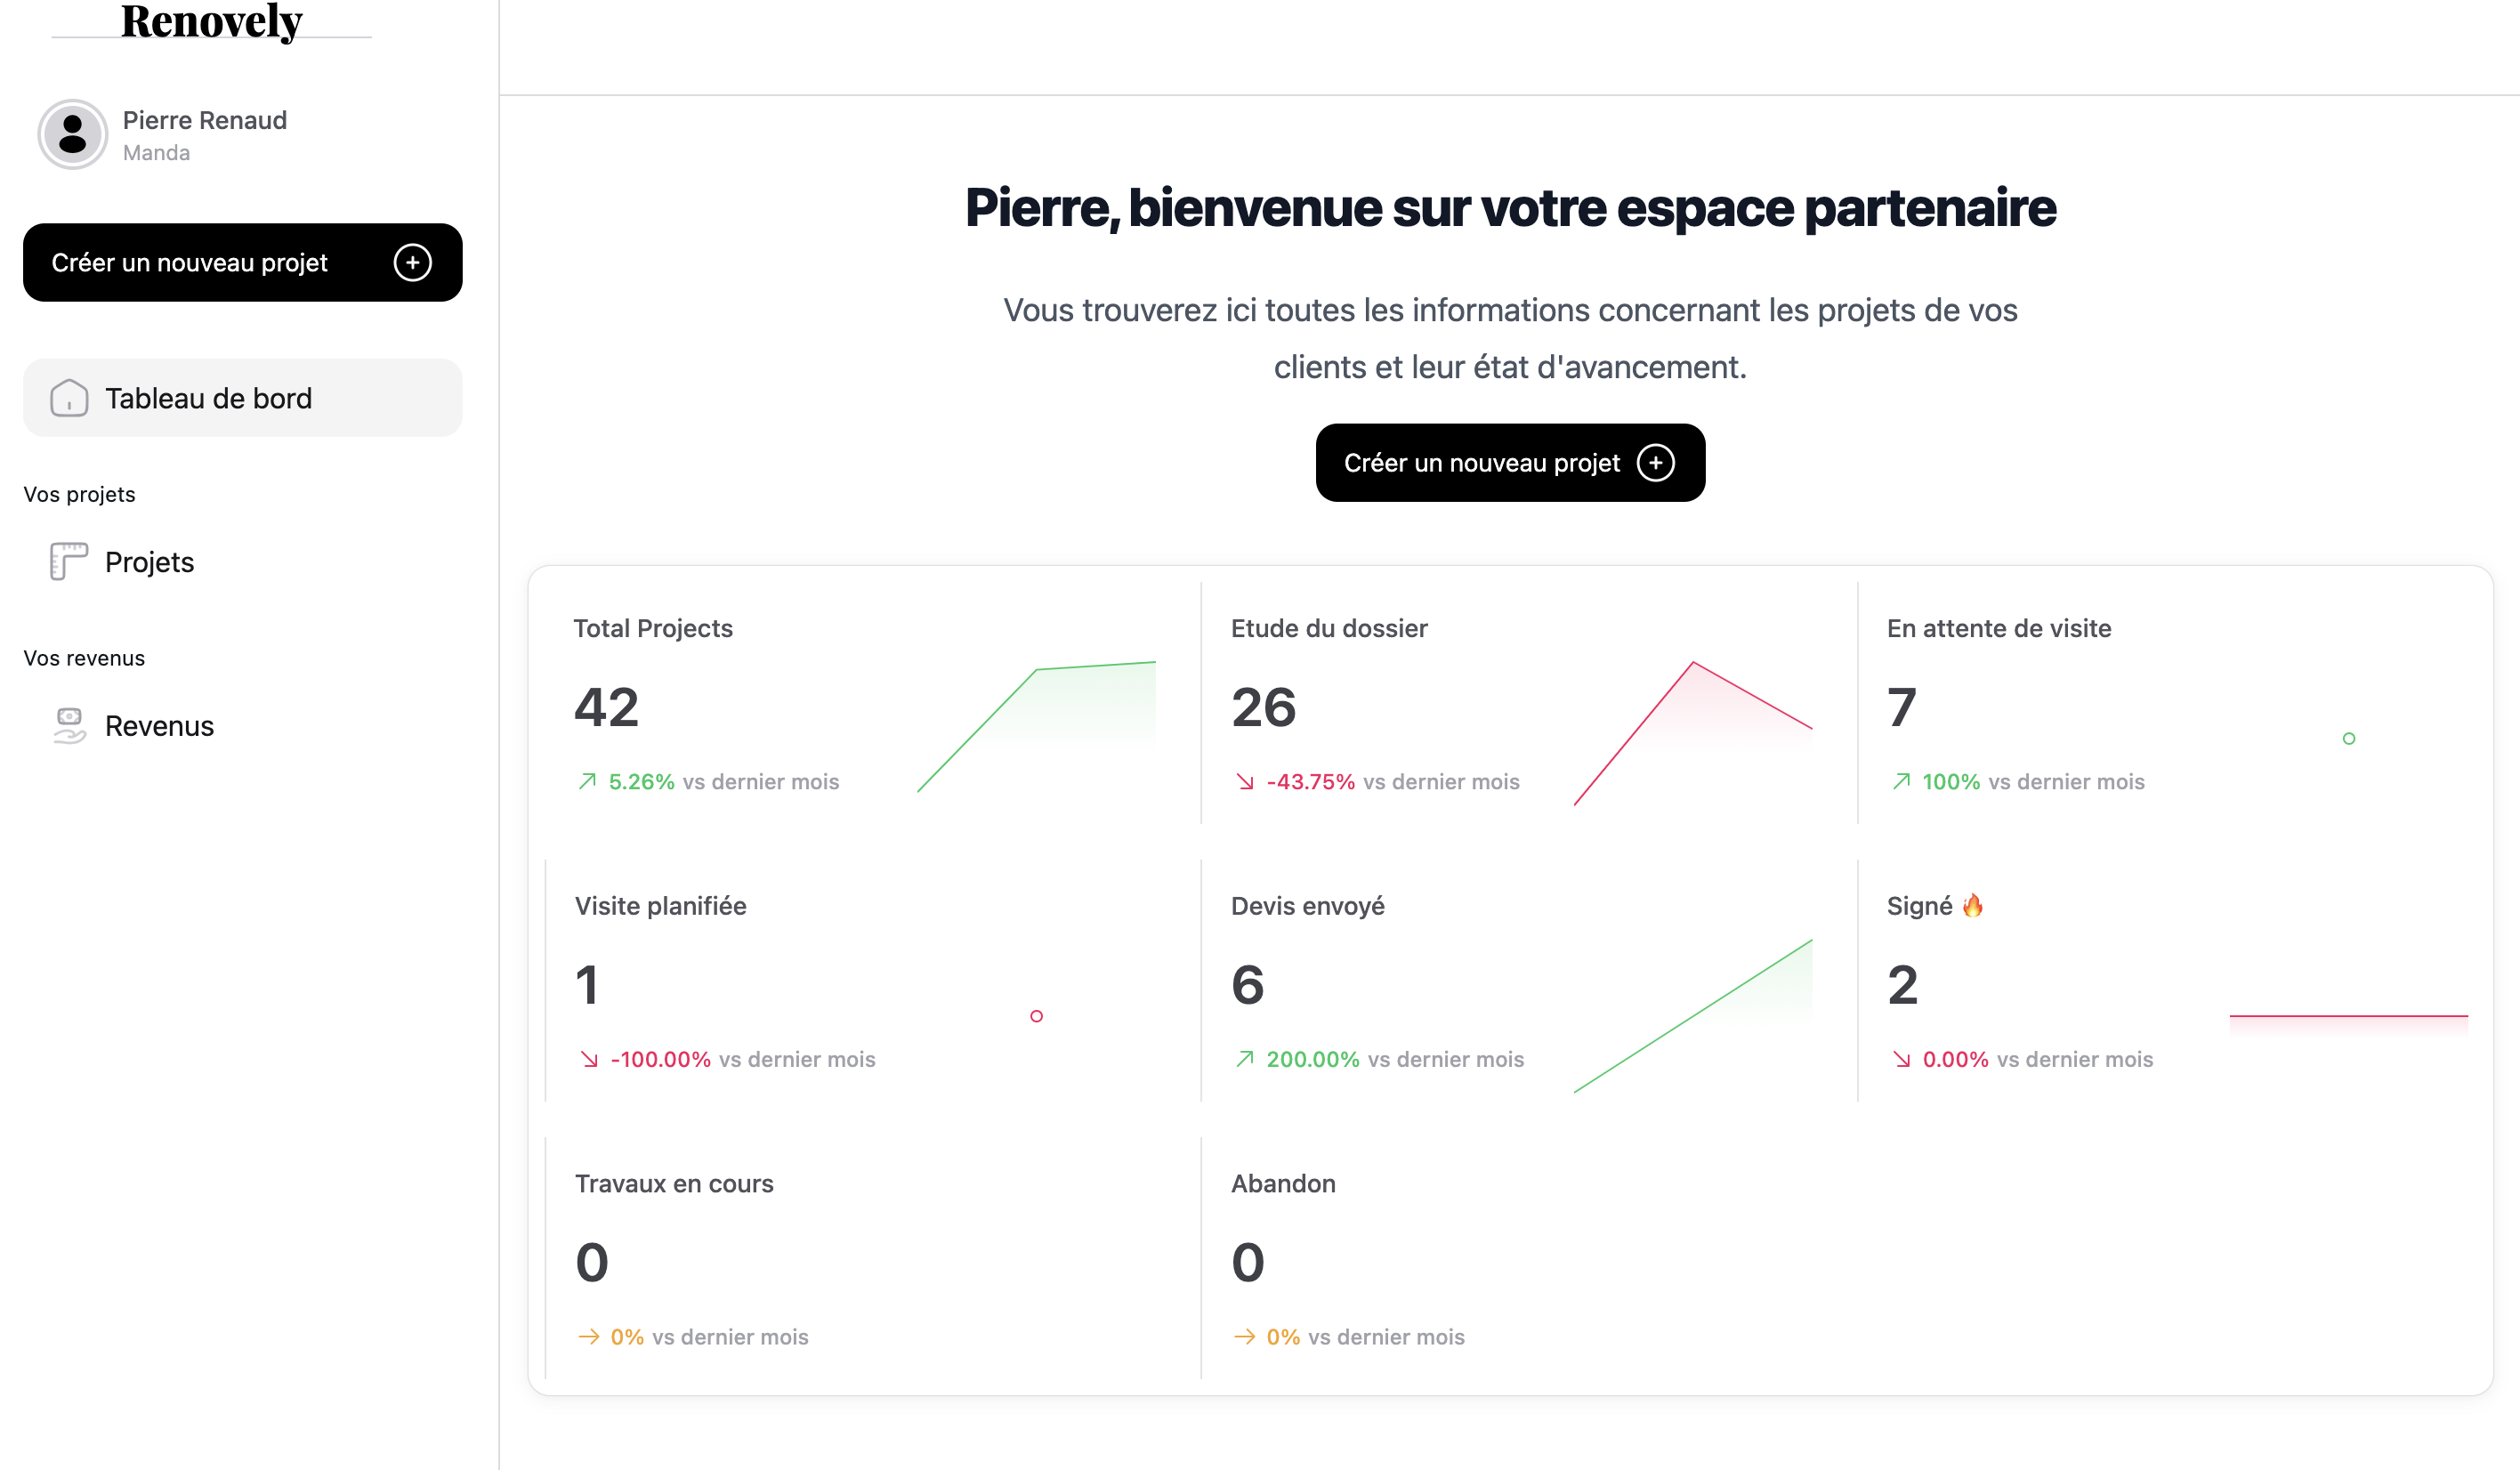Open the Projets sidebar menu item
2520x1470 pixels.
tap(150, 562)
